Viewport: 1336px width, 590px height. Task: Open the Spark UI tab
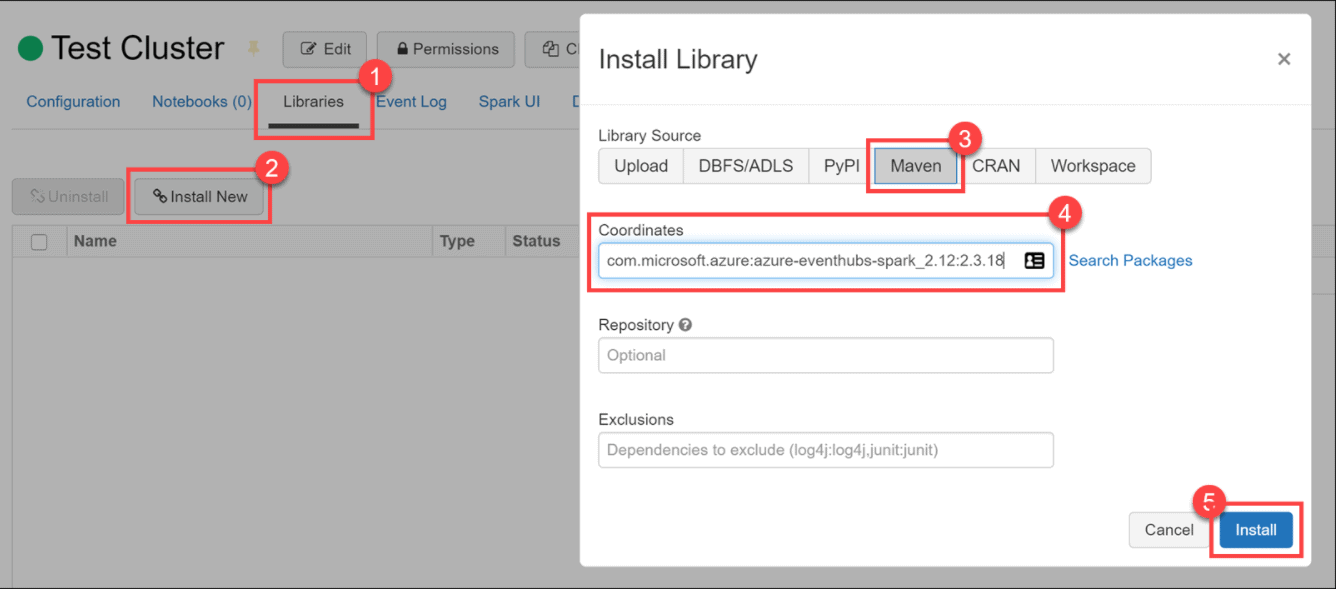[x=509, y=102]
